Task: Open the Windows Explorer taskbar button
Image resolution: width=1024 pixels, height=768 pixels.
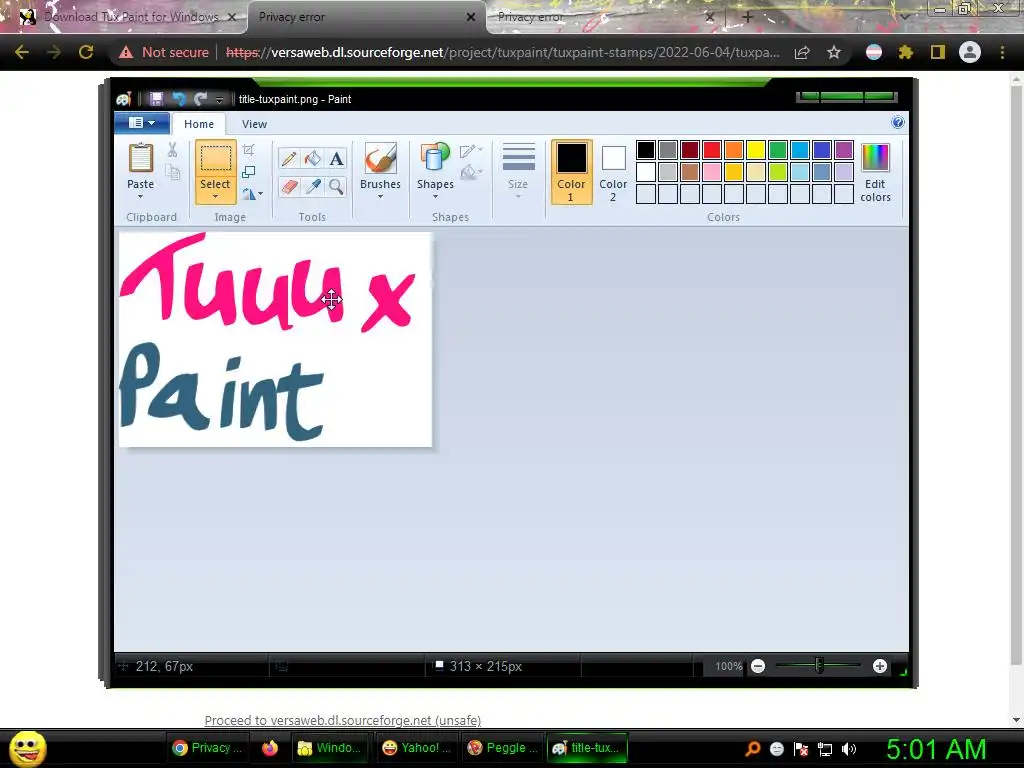Action: click(330, 748)
